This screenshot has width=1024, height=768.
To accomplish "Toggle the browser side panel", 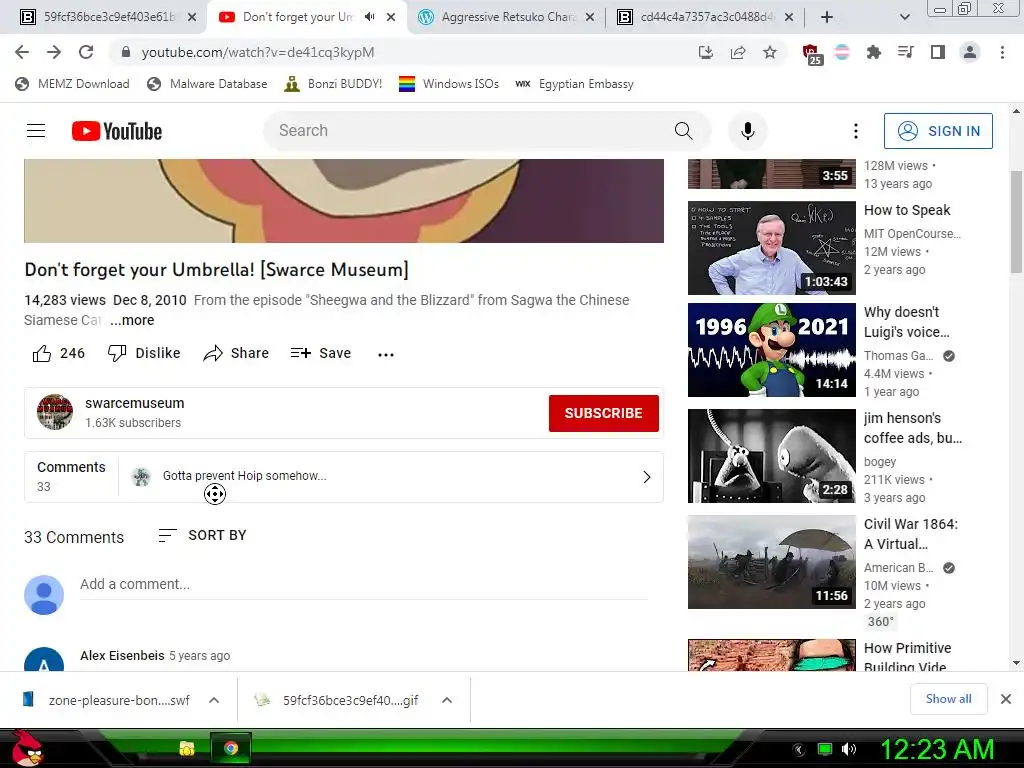I will click(938, 52).
